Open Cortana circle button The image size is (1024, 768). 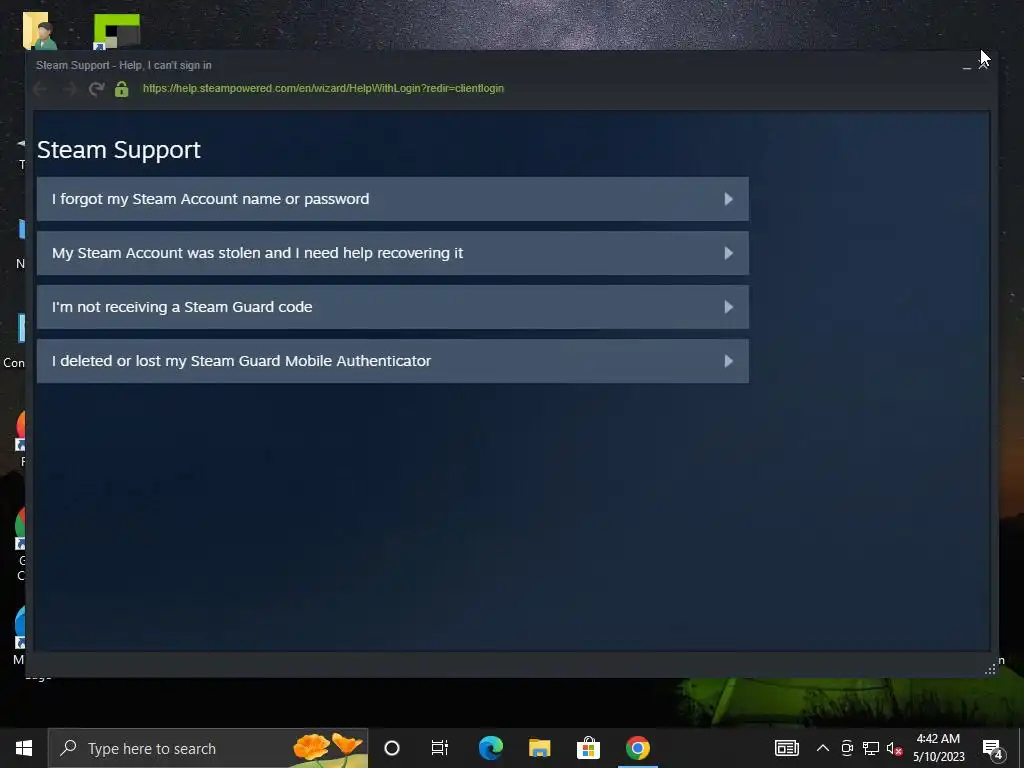pyautogui.click(x=392, y=748)
